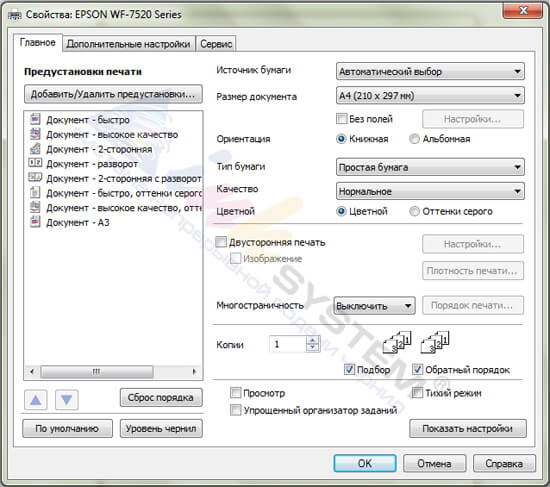Screen dimensions: 550x487
Task: Switch to 'Дополнительные настройки' tab
Action: pos(129,44)
